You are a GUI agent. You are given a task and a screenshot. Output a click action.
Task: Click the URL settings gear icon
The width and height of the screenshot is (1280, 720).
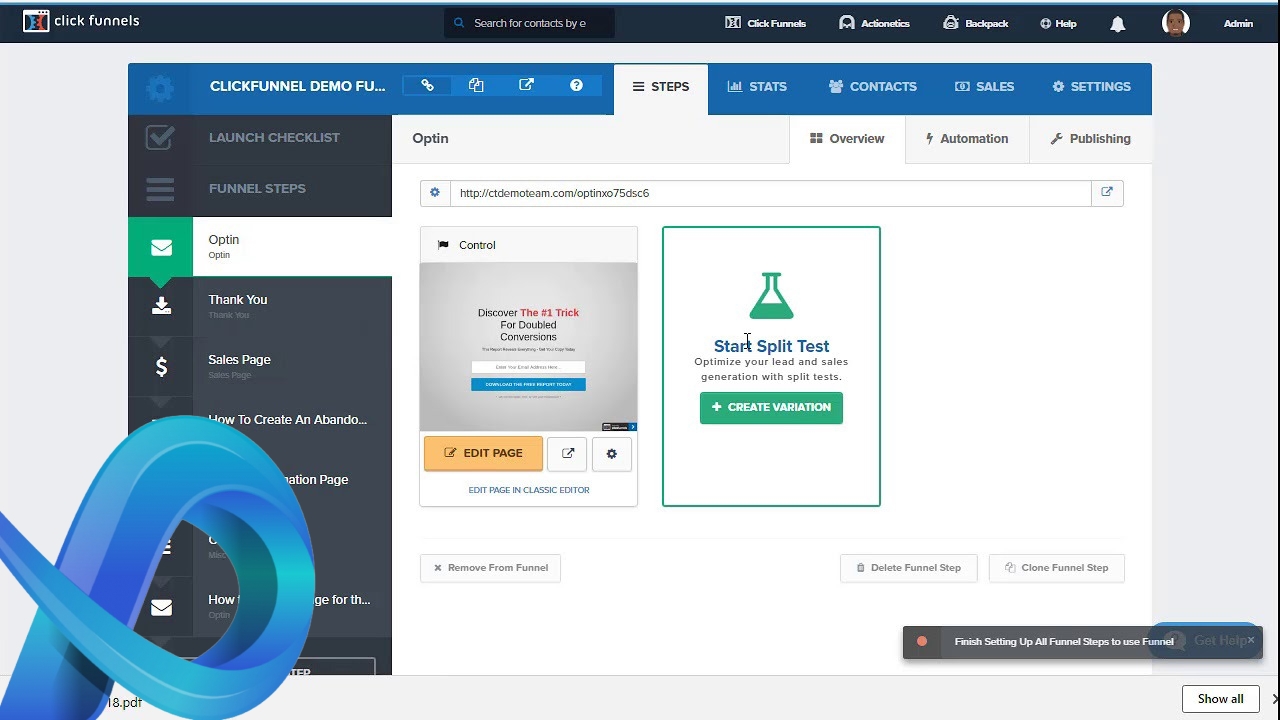(435, 193)
